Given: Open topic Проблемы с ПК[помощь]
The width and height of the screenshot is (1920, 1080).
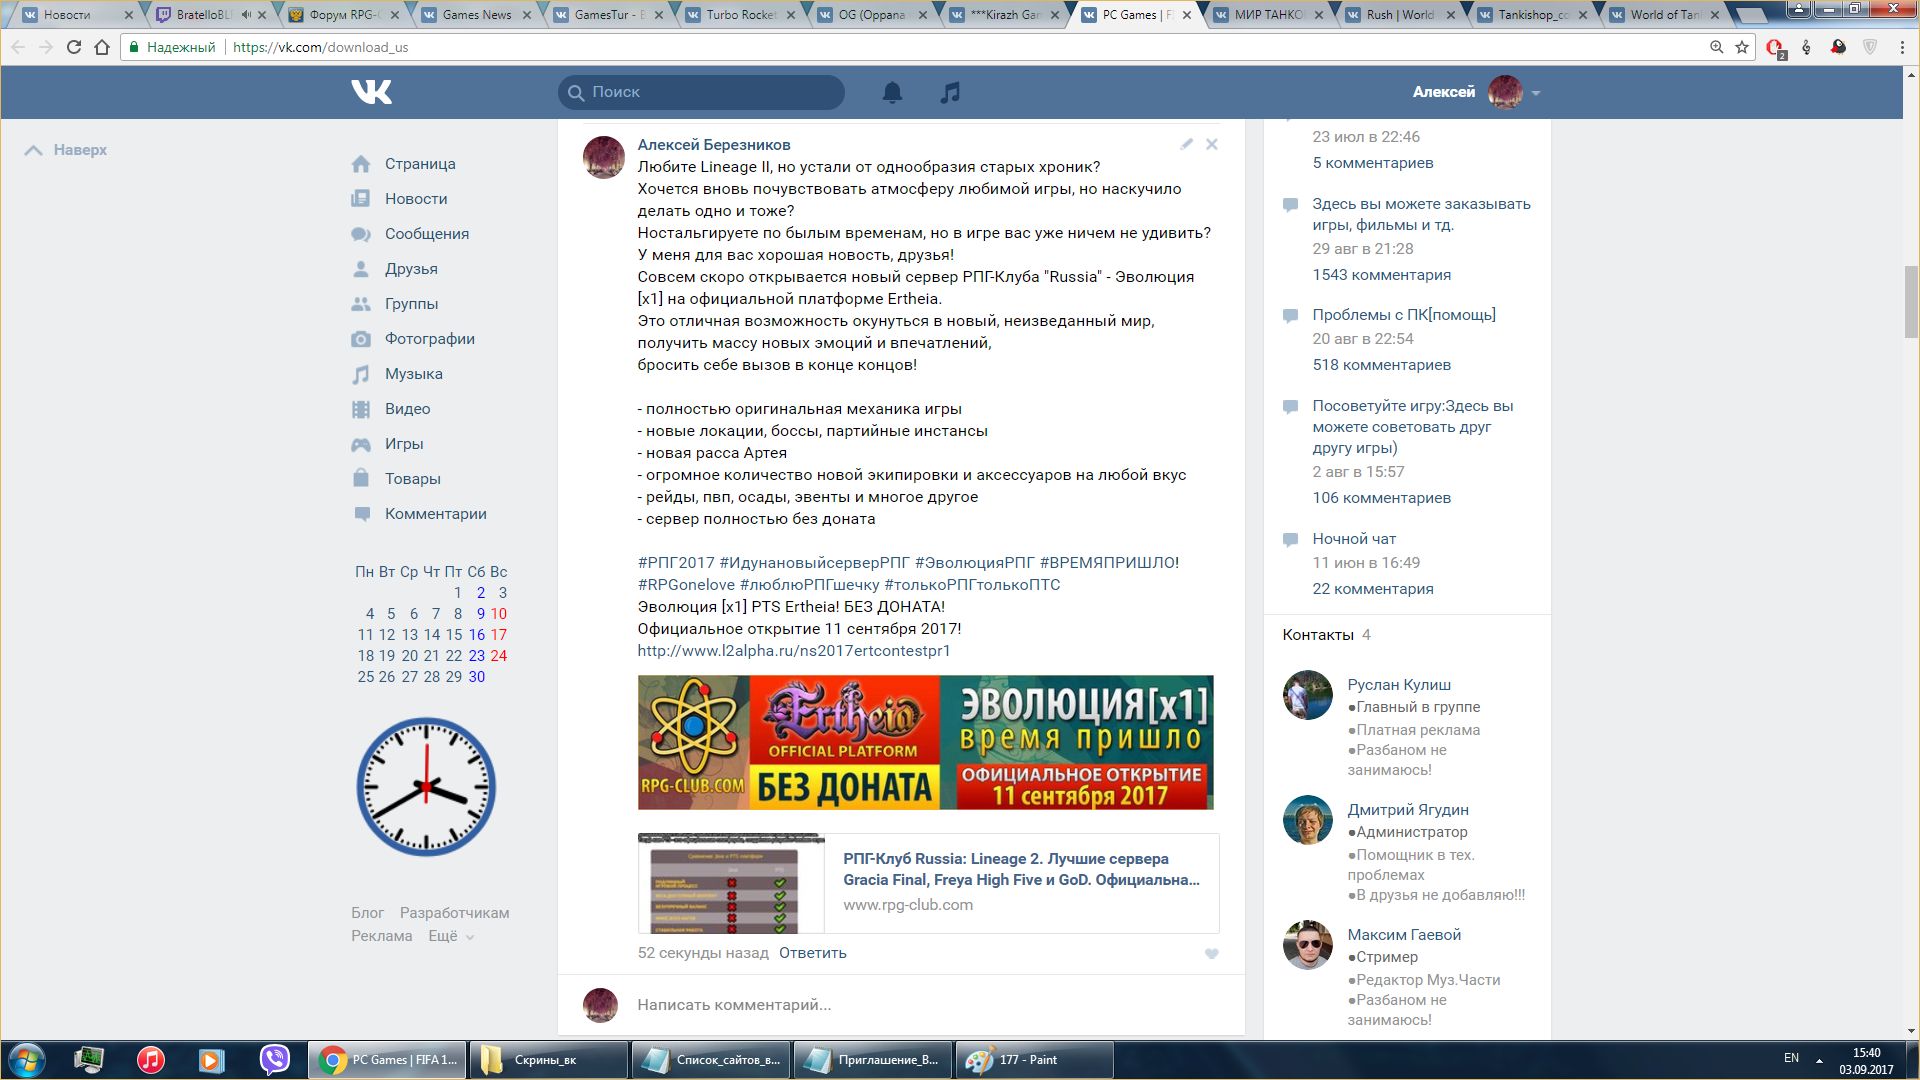Looking at the screenshot, I should pyautogui.click(x=1404, y=315).
